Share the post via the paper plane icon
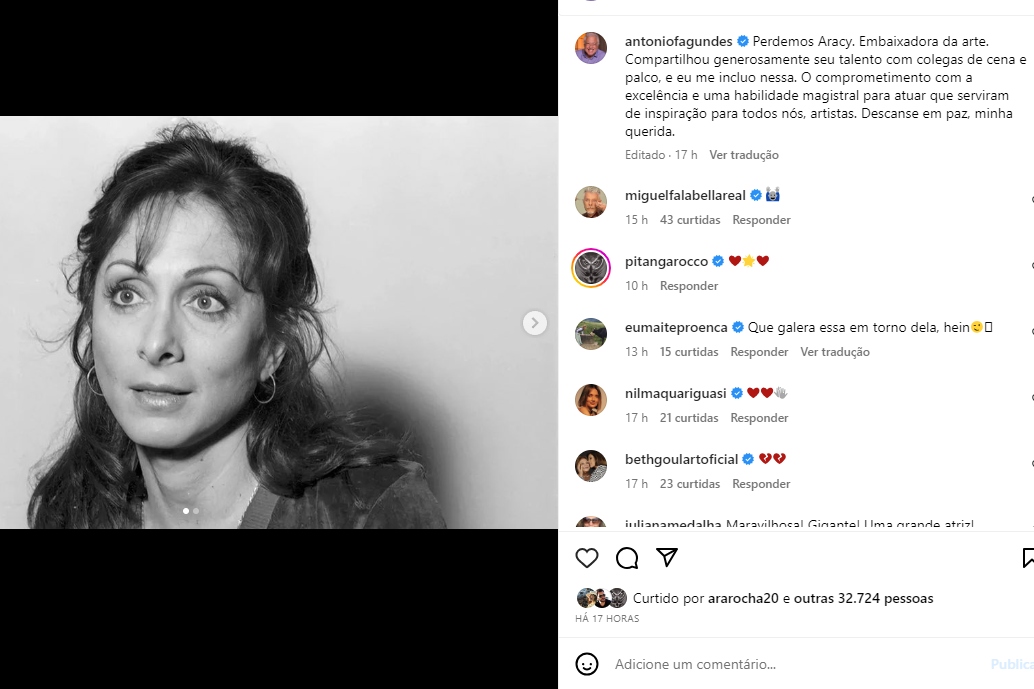Screen dimensions: 1034x689 [x=666, y=558]
